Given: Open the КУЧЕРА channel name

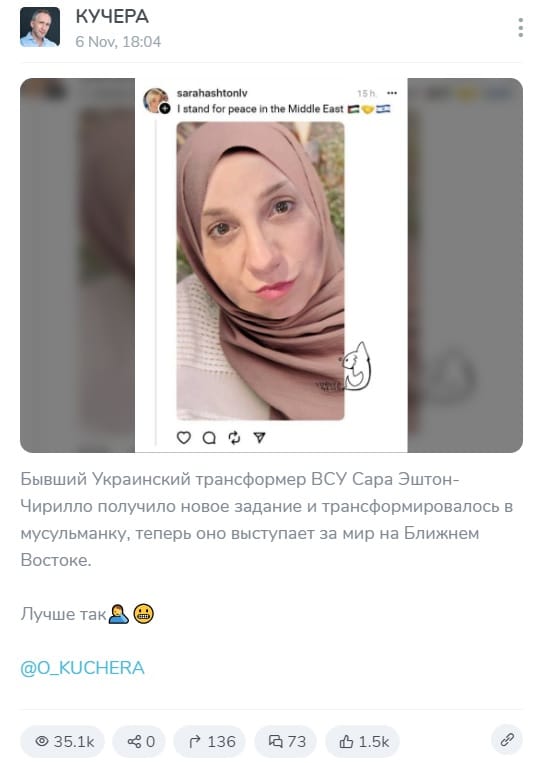Looking at the screenshot, I should (x=112, y=17).
